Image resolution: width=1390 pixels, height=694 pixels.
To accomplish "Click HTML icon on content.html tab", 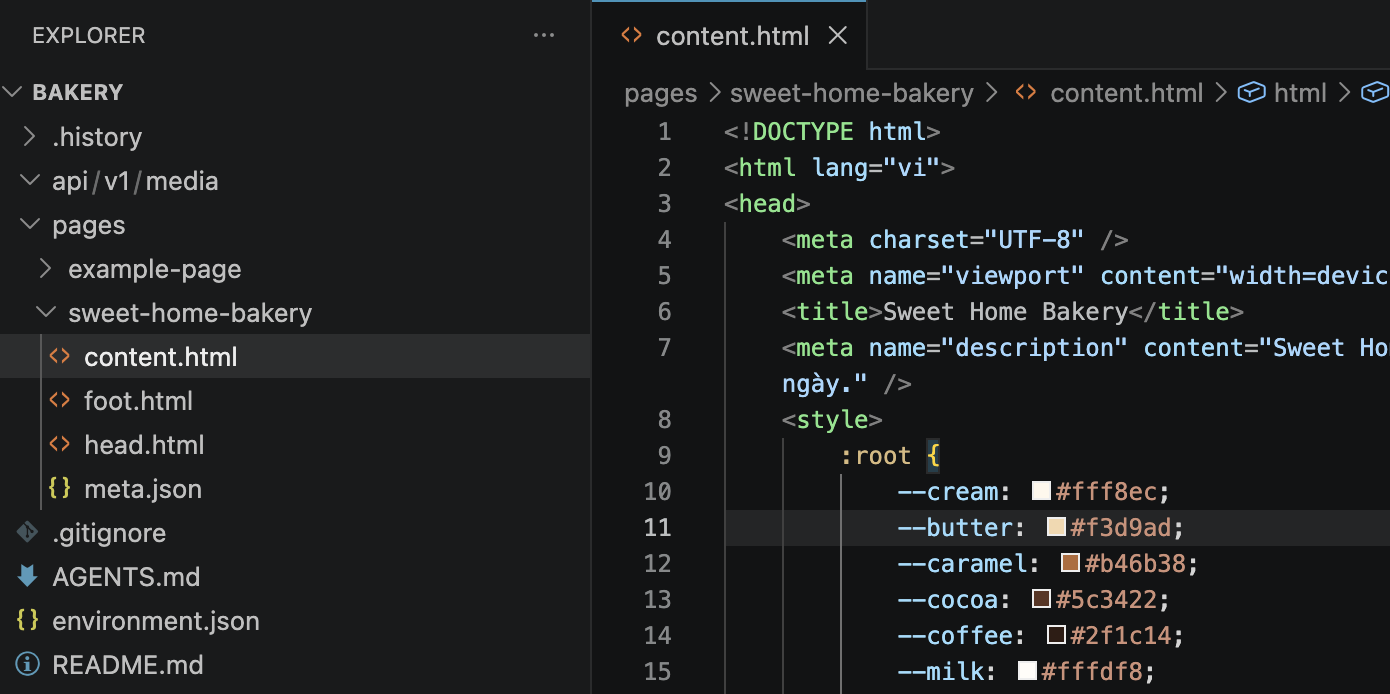I will tap(631, 35).
